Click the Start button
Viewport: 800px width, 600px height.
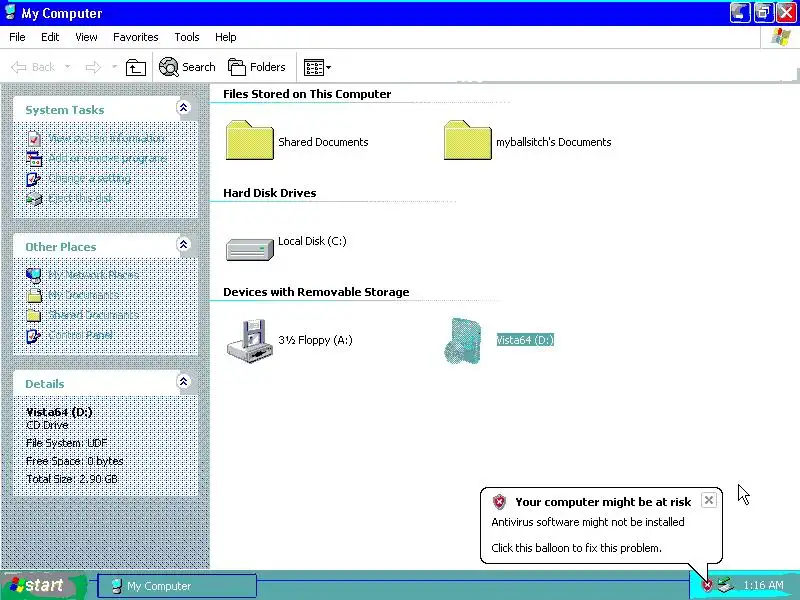(x=43, y=585)
